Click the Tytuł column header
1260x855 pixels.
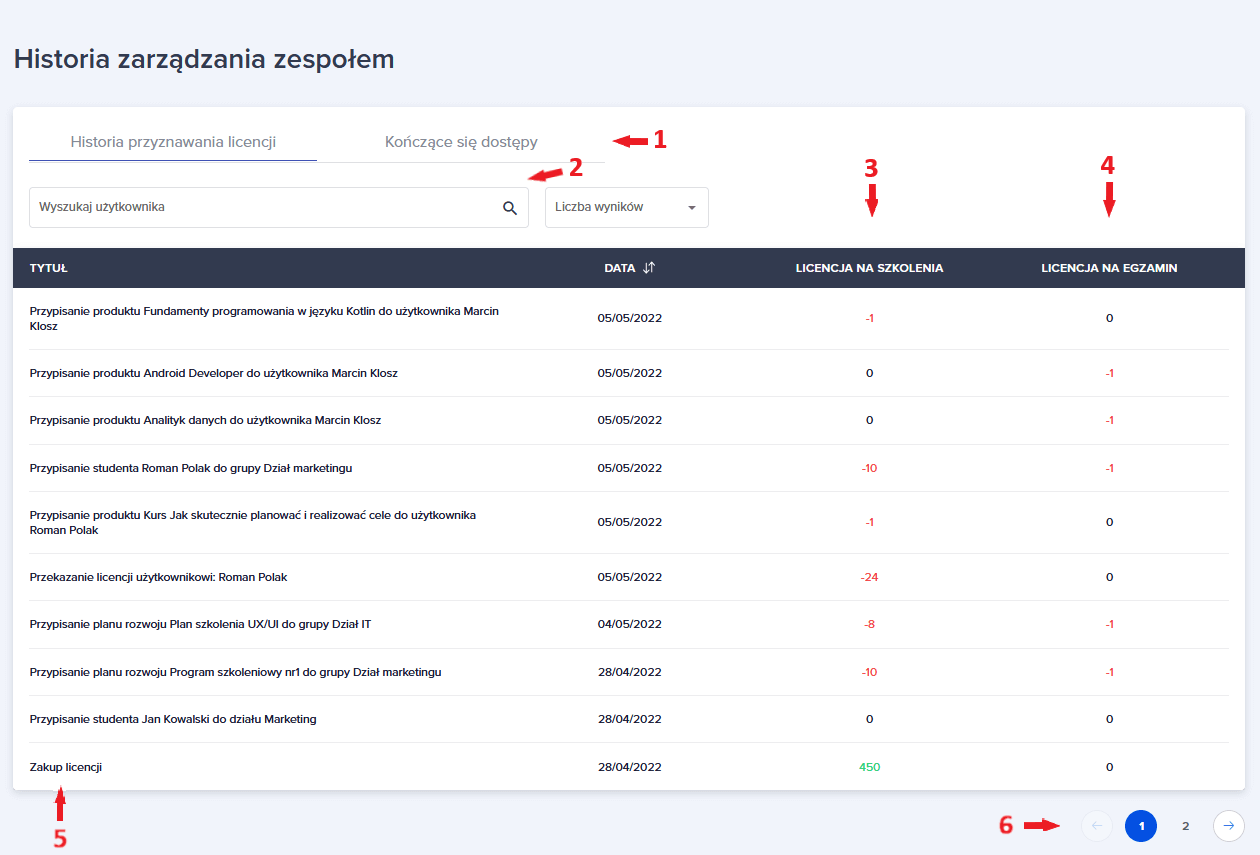[x=48, y=268]
